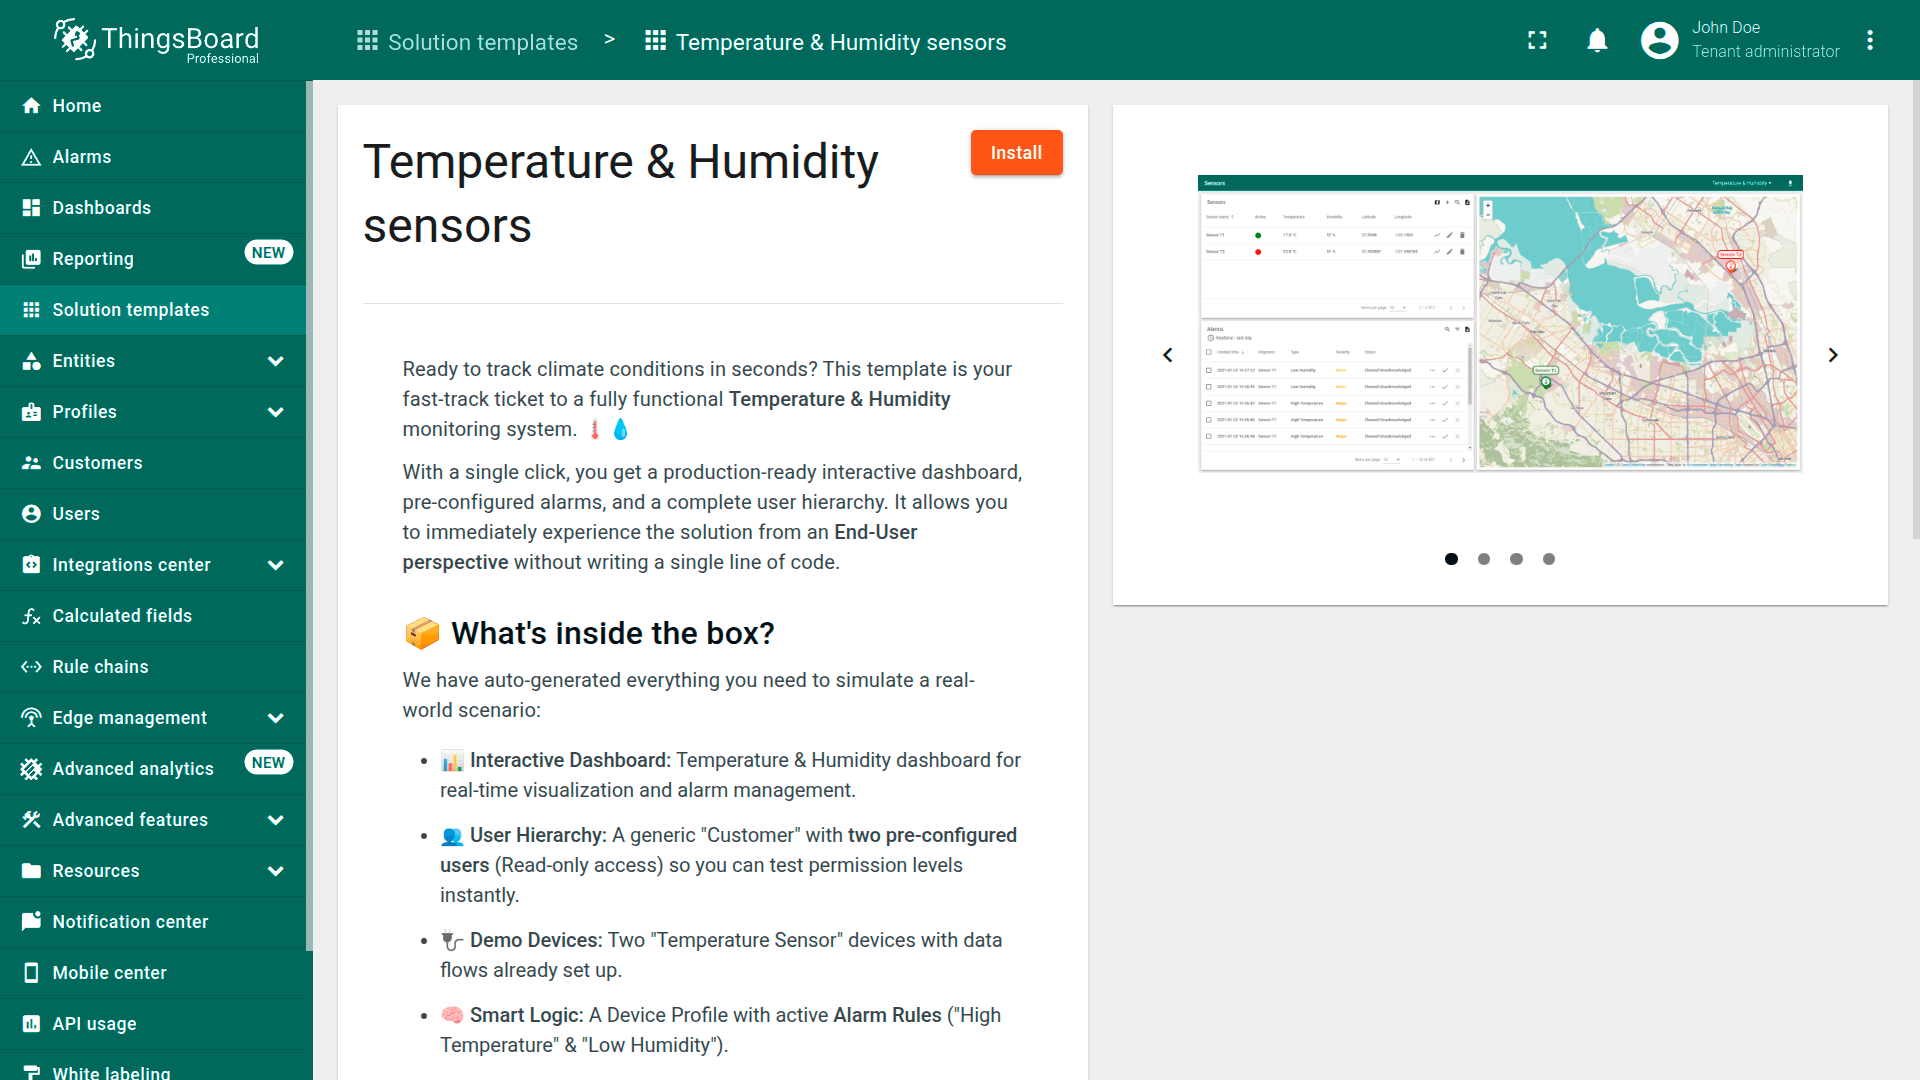Click the dashboard preview thumbnail
The height and width of the screenshot is (1080, 1920).
coord(1499,323)
